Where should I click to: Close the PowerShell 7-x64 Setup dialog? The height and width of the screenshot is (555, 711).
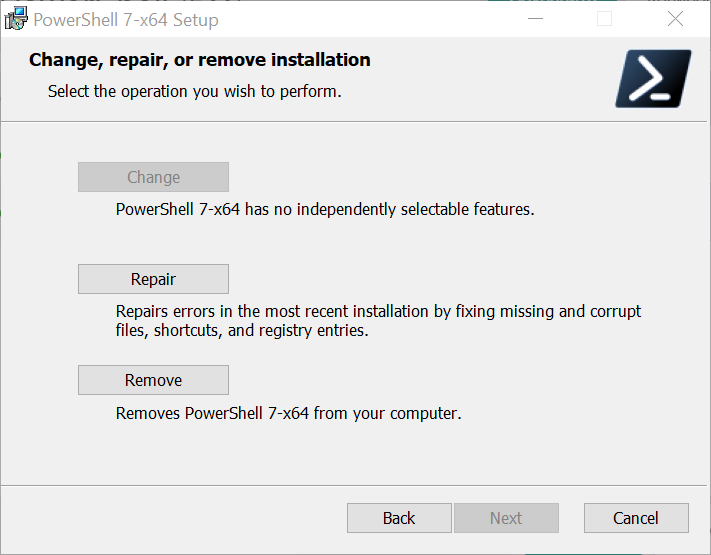click(674, 19)
